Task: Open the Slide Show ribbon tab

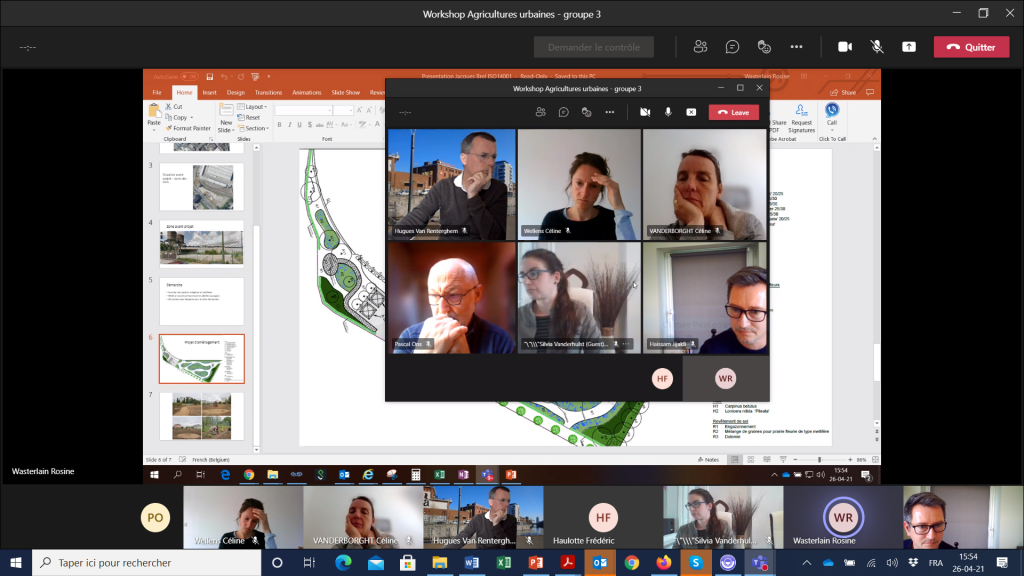Action: (x=345, y=93)
